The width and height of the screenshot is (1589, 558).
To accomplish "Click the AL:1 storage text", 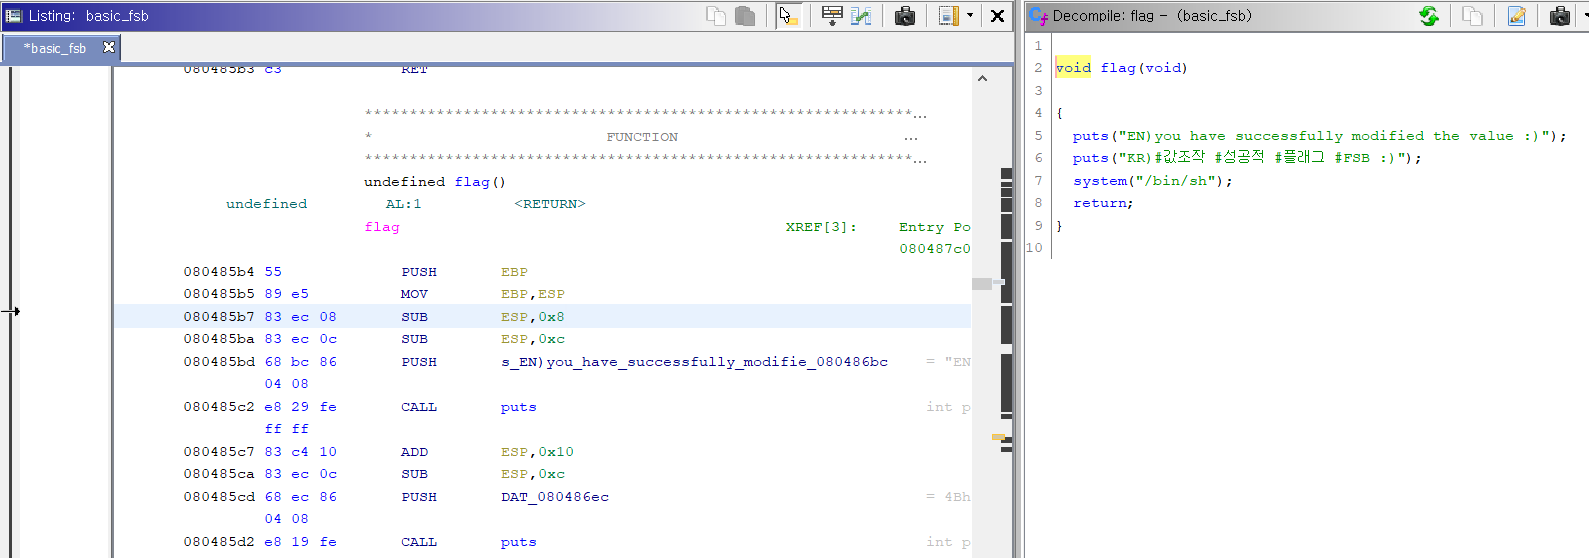I will (x=403, y=204).
